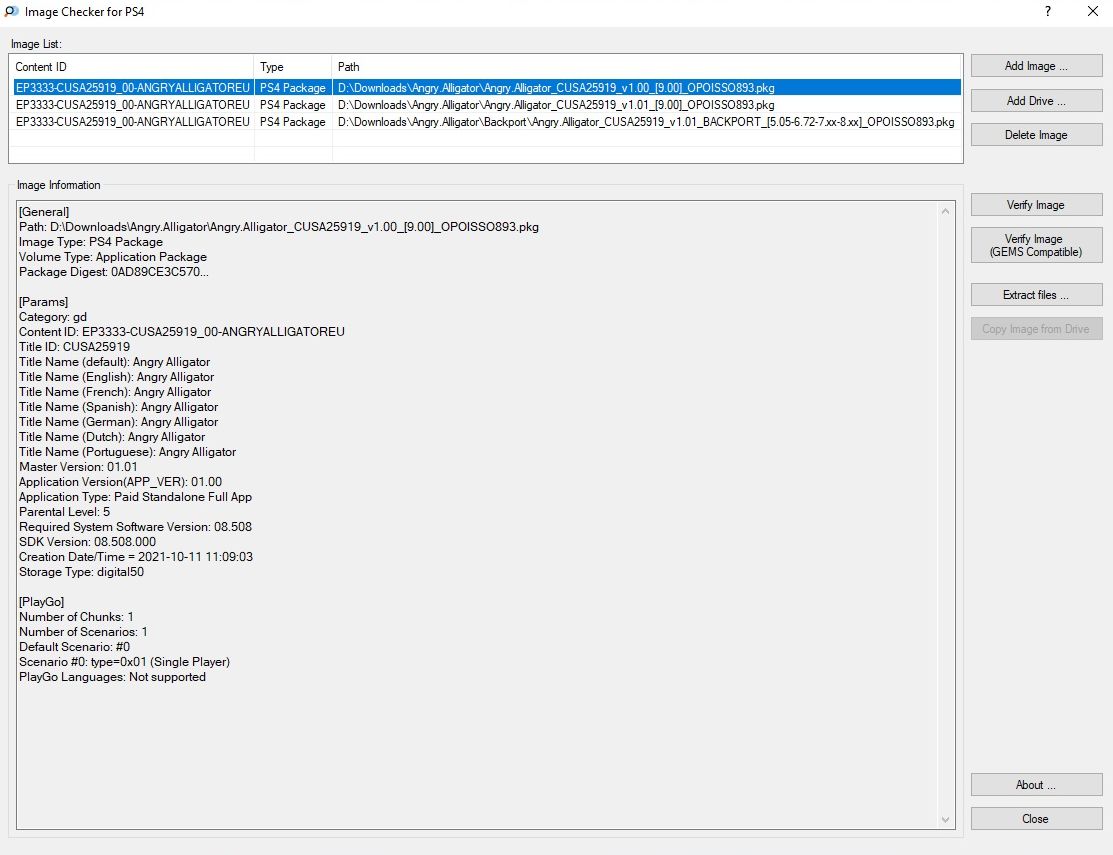The height and width of the screenshot is (855, 1113).
Task: Click the Volume Type: Application Package line
Action: pos(113,257)
